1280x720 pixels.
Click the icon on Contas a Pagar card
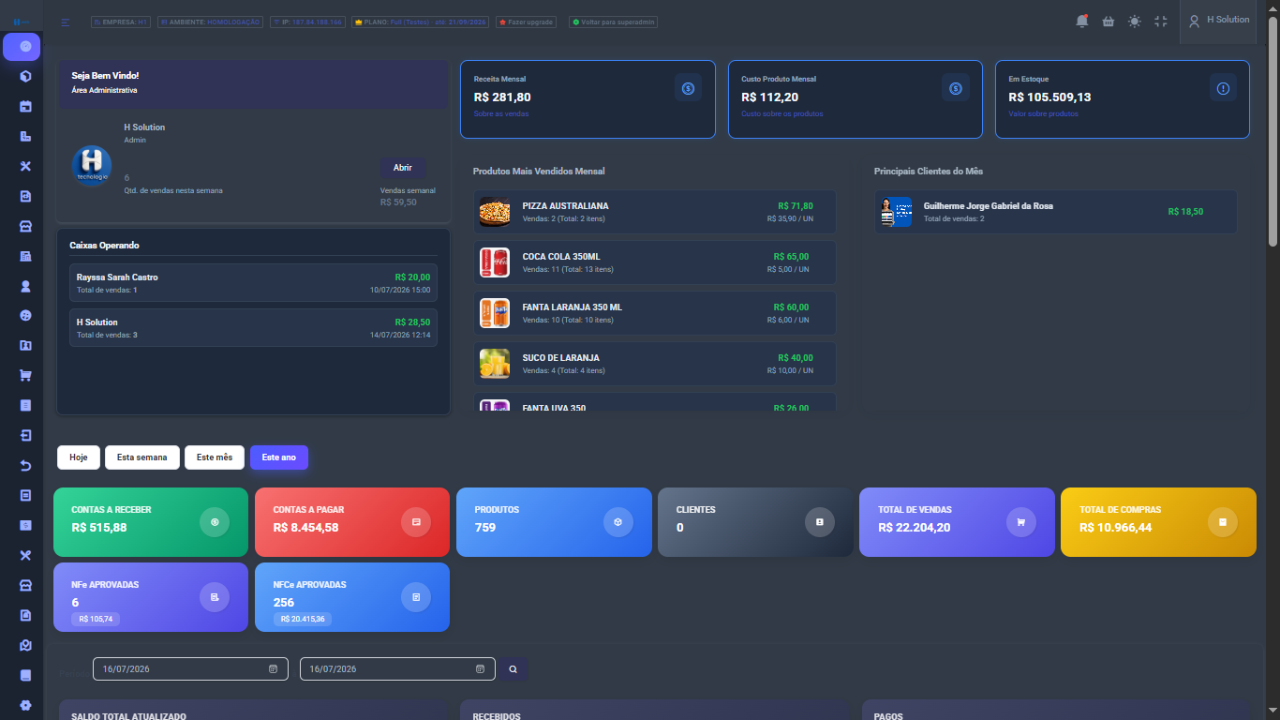pyautogui.click(x=415, y=522)
